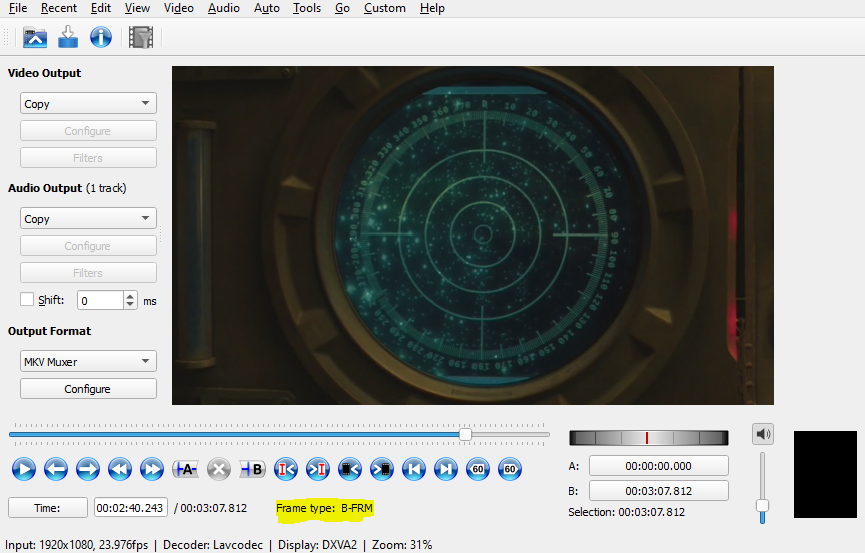865x553 pixels.
Task: Open the Video menu
Action: pyautogui.click(x=179, y=8)
